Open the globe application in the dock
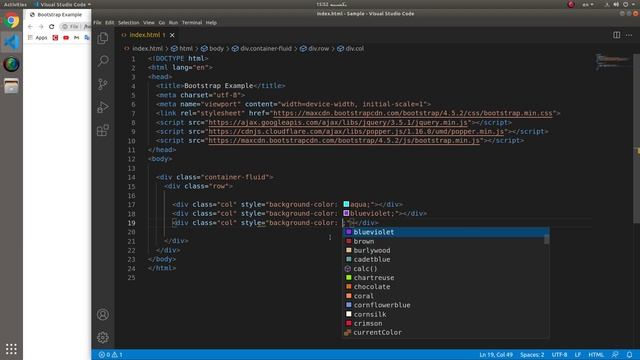The image size is (640, 360). click(11, 64)
